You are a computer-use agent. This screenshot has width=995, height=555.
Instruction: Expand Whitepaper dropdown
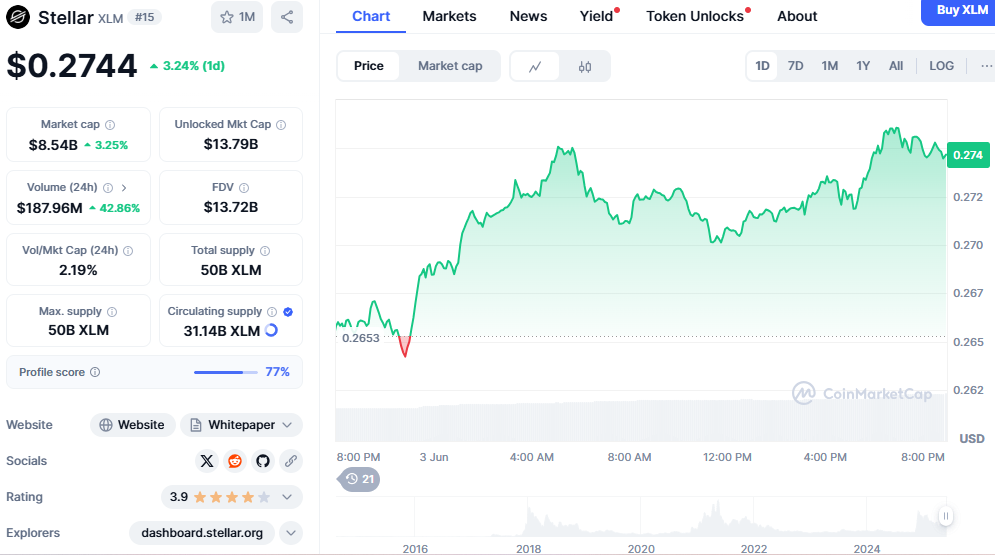pos(287,425)
